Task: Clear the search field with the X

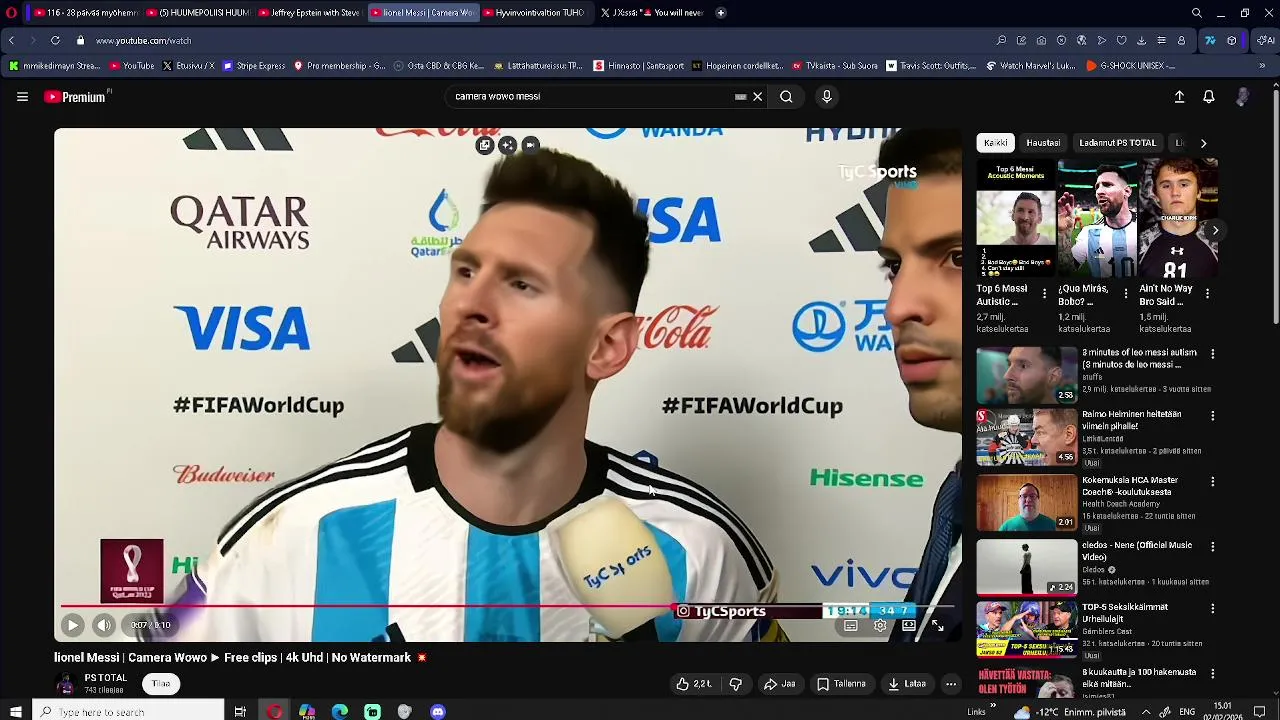Action: (x=757, y=97)
